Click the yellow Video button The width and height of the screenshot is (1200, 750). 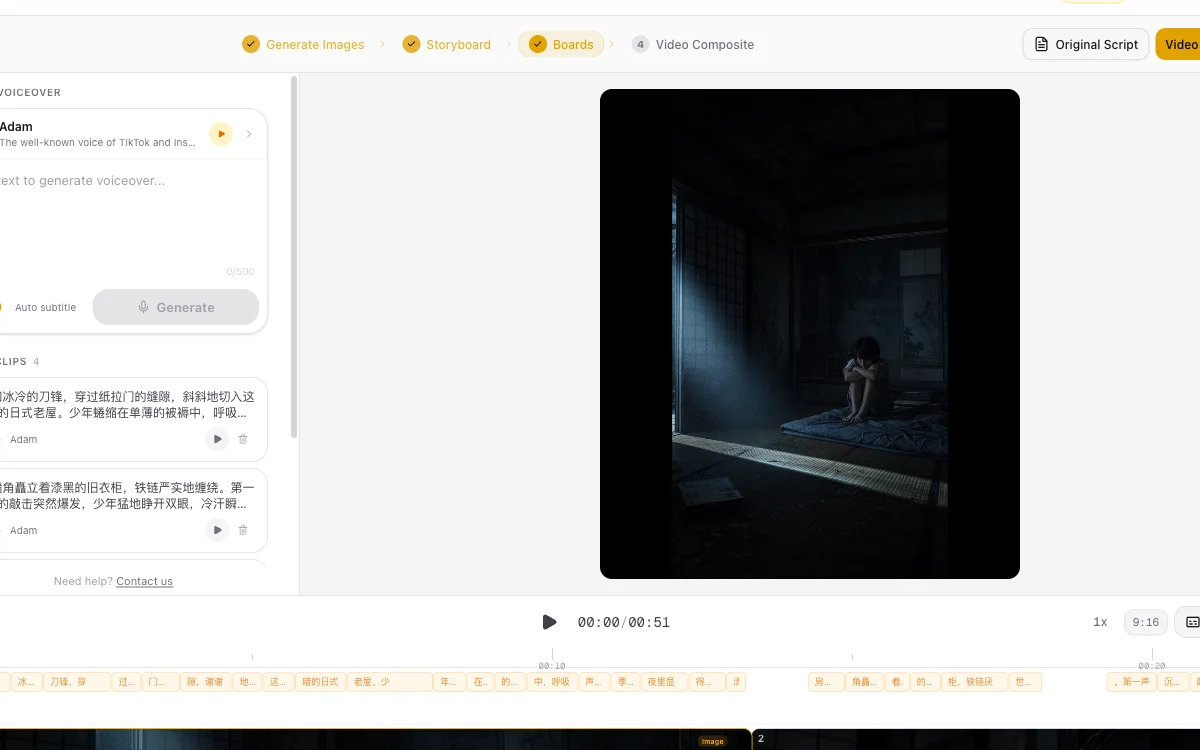click(x=1179, y=44)
